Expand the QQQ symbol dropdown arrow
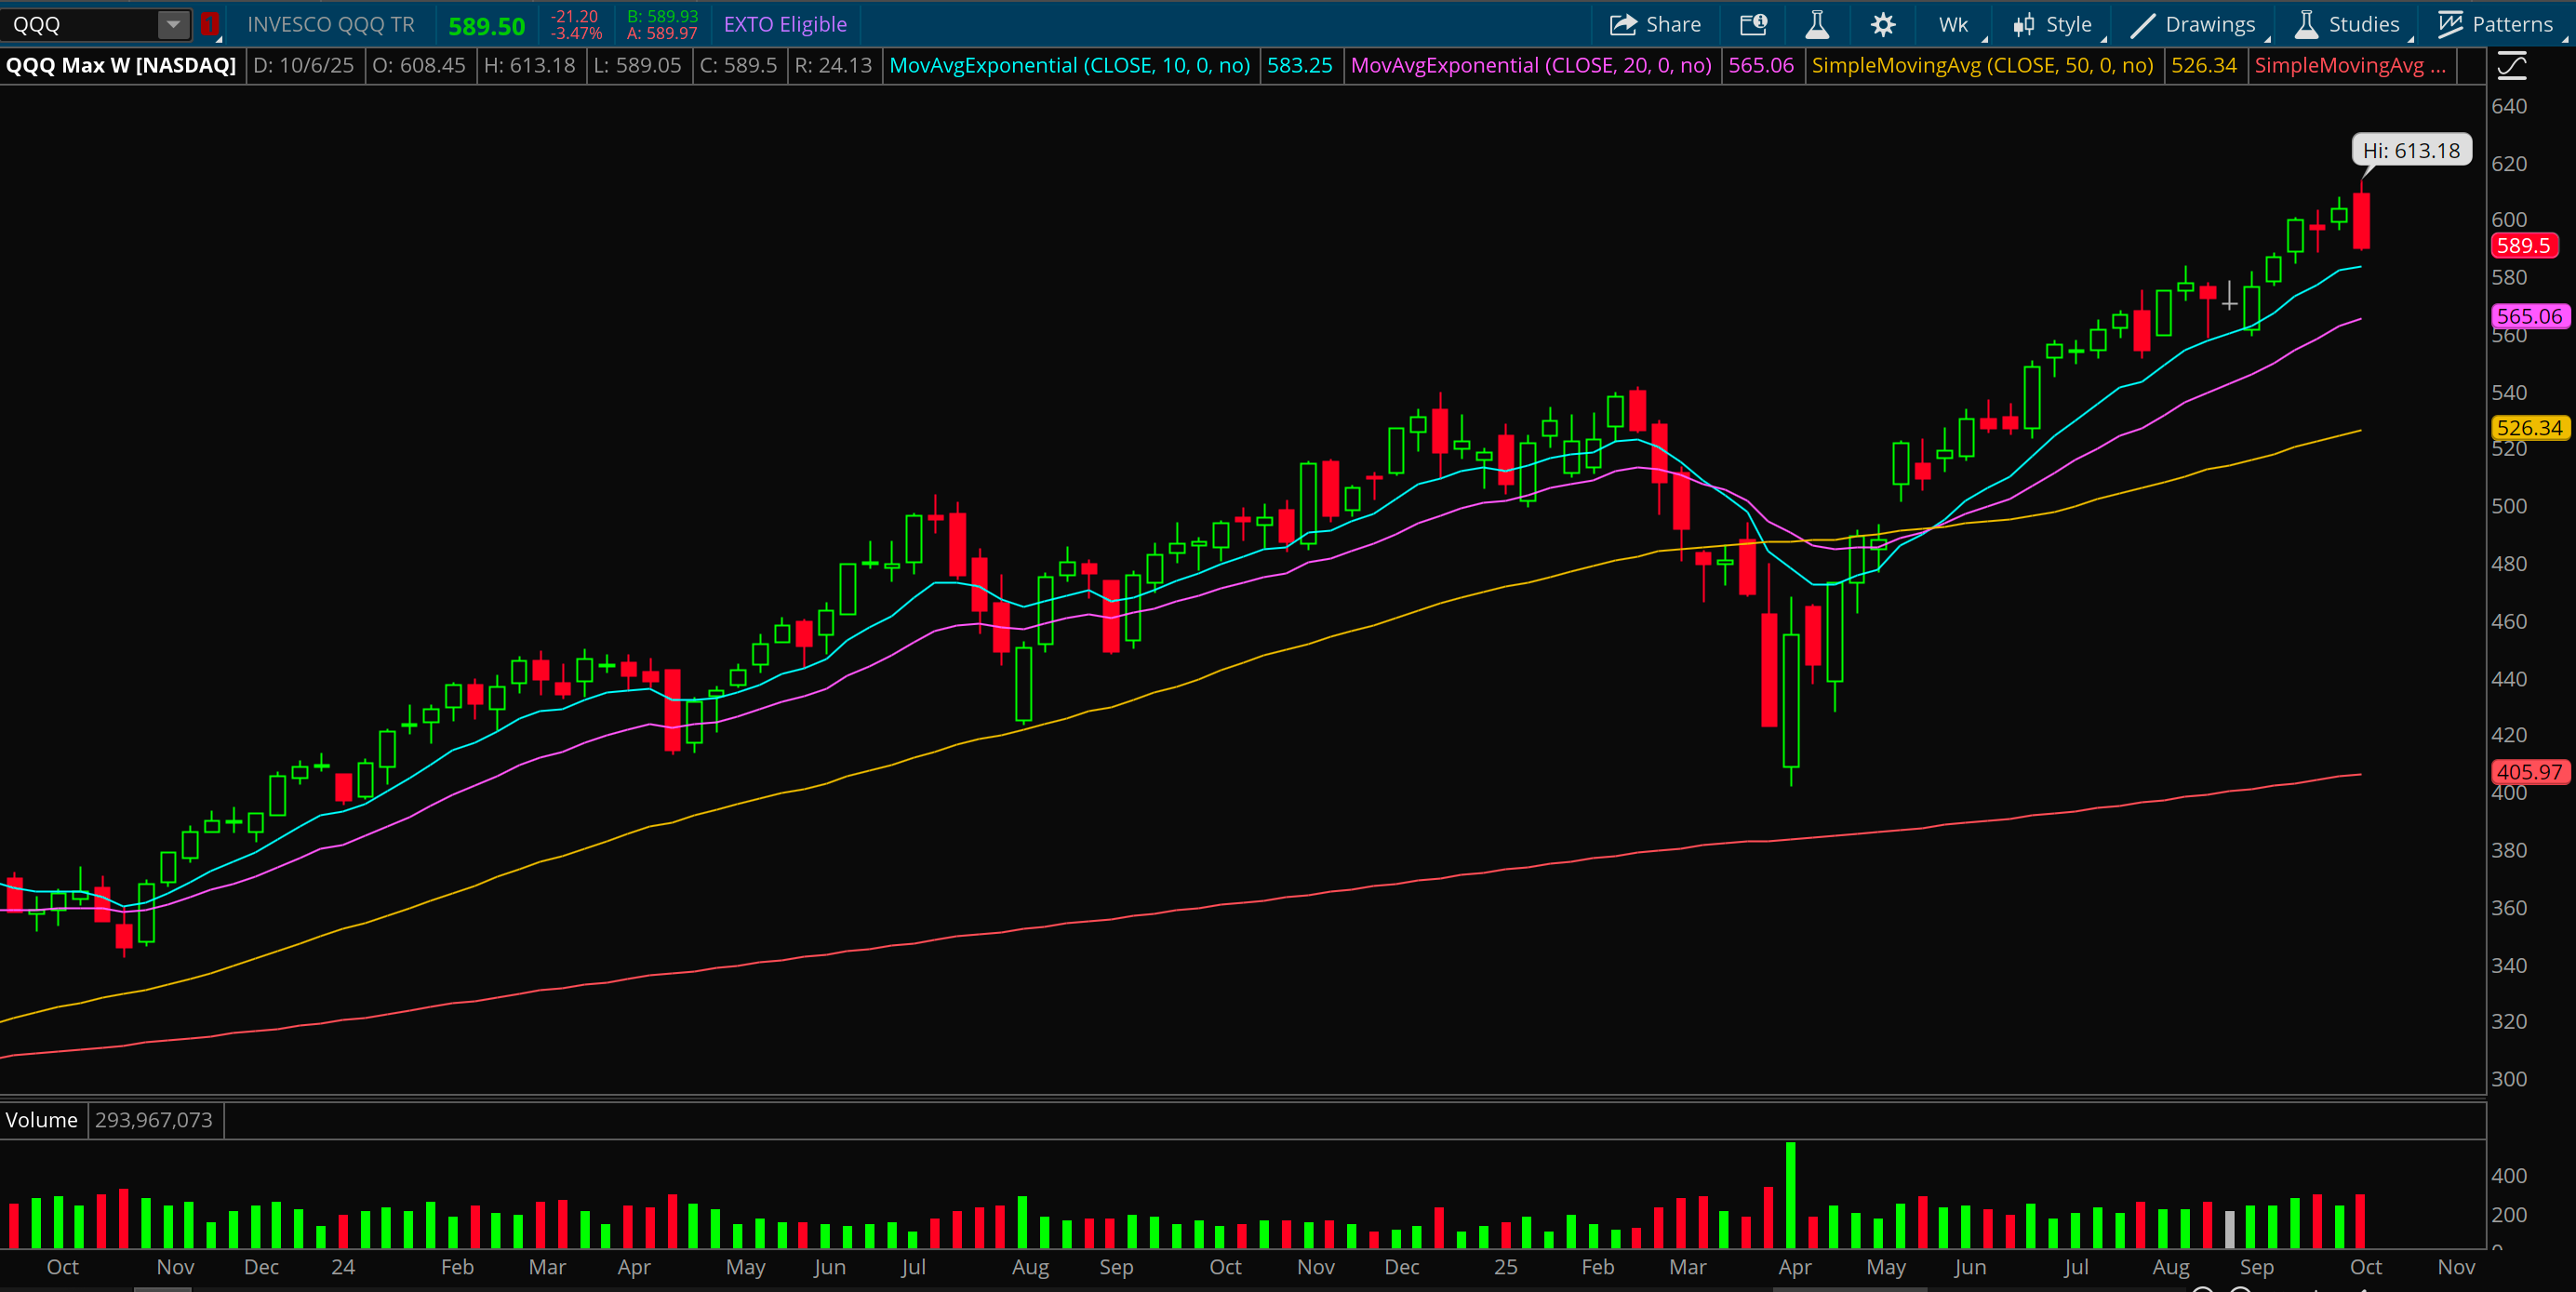Viewport: 2576px width, 1292px height. pyautogui.click(x=173, y=24)
